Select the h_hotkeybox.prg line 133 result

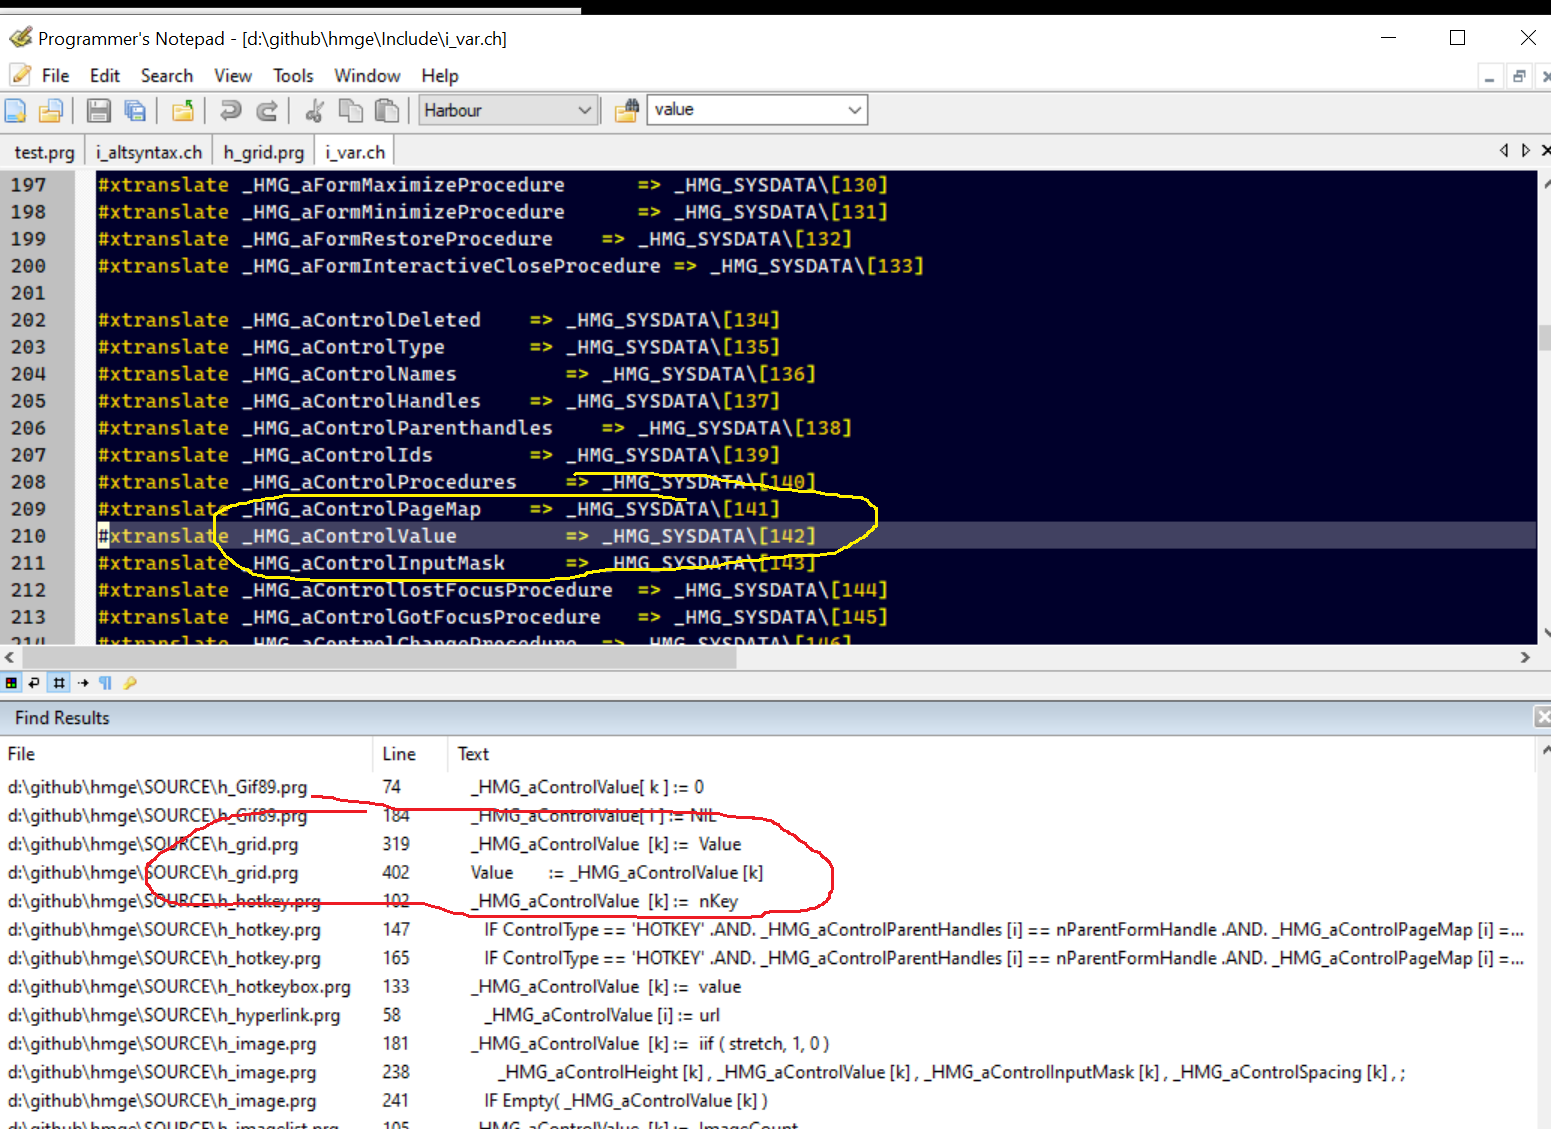click(x=766, y=987)
